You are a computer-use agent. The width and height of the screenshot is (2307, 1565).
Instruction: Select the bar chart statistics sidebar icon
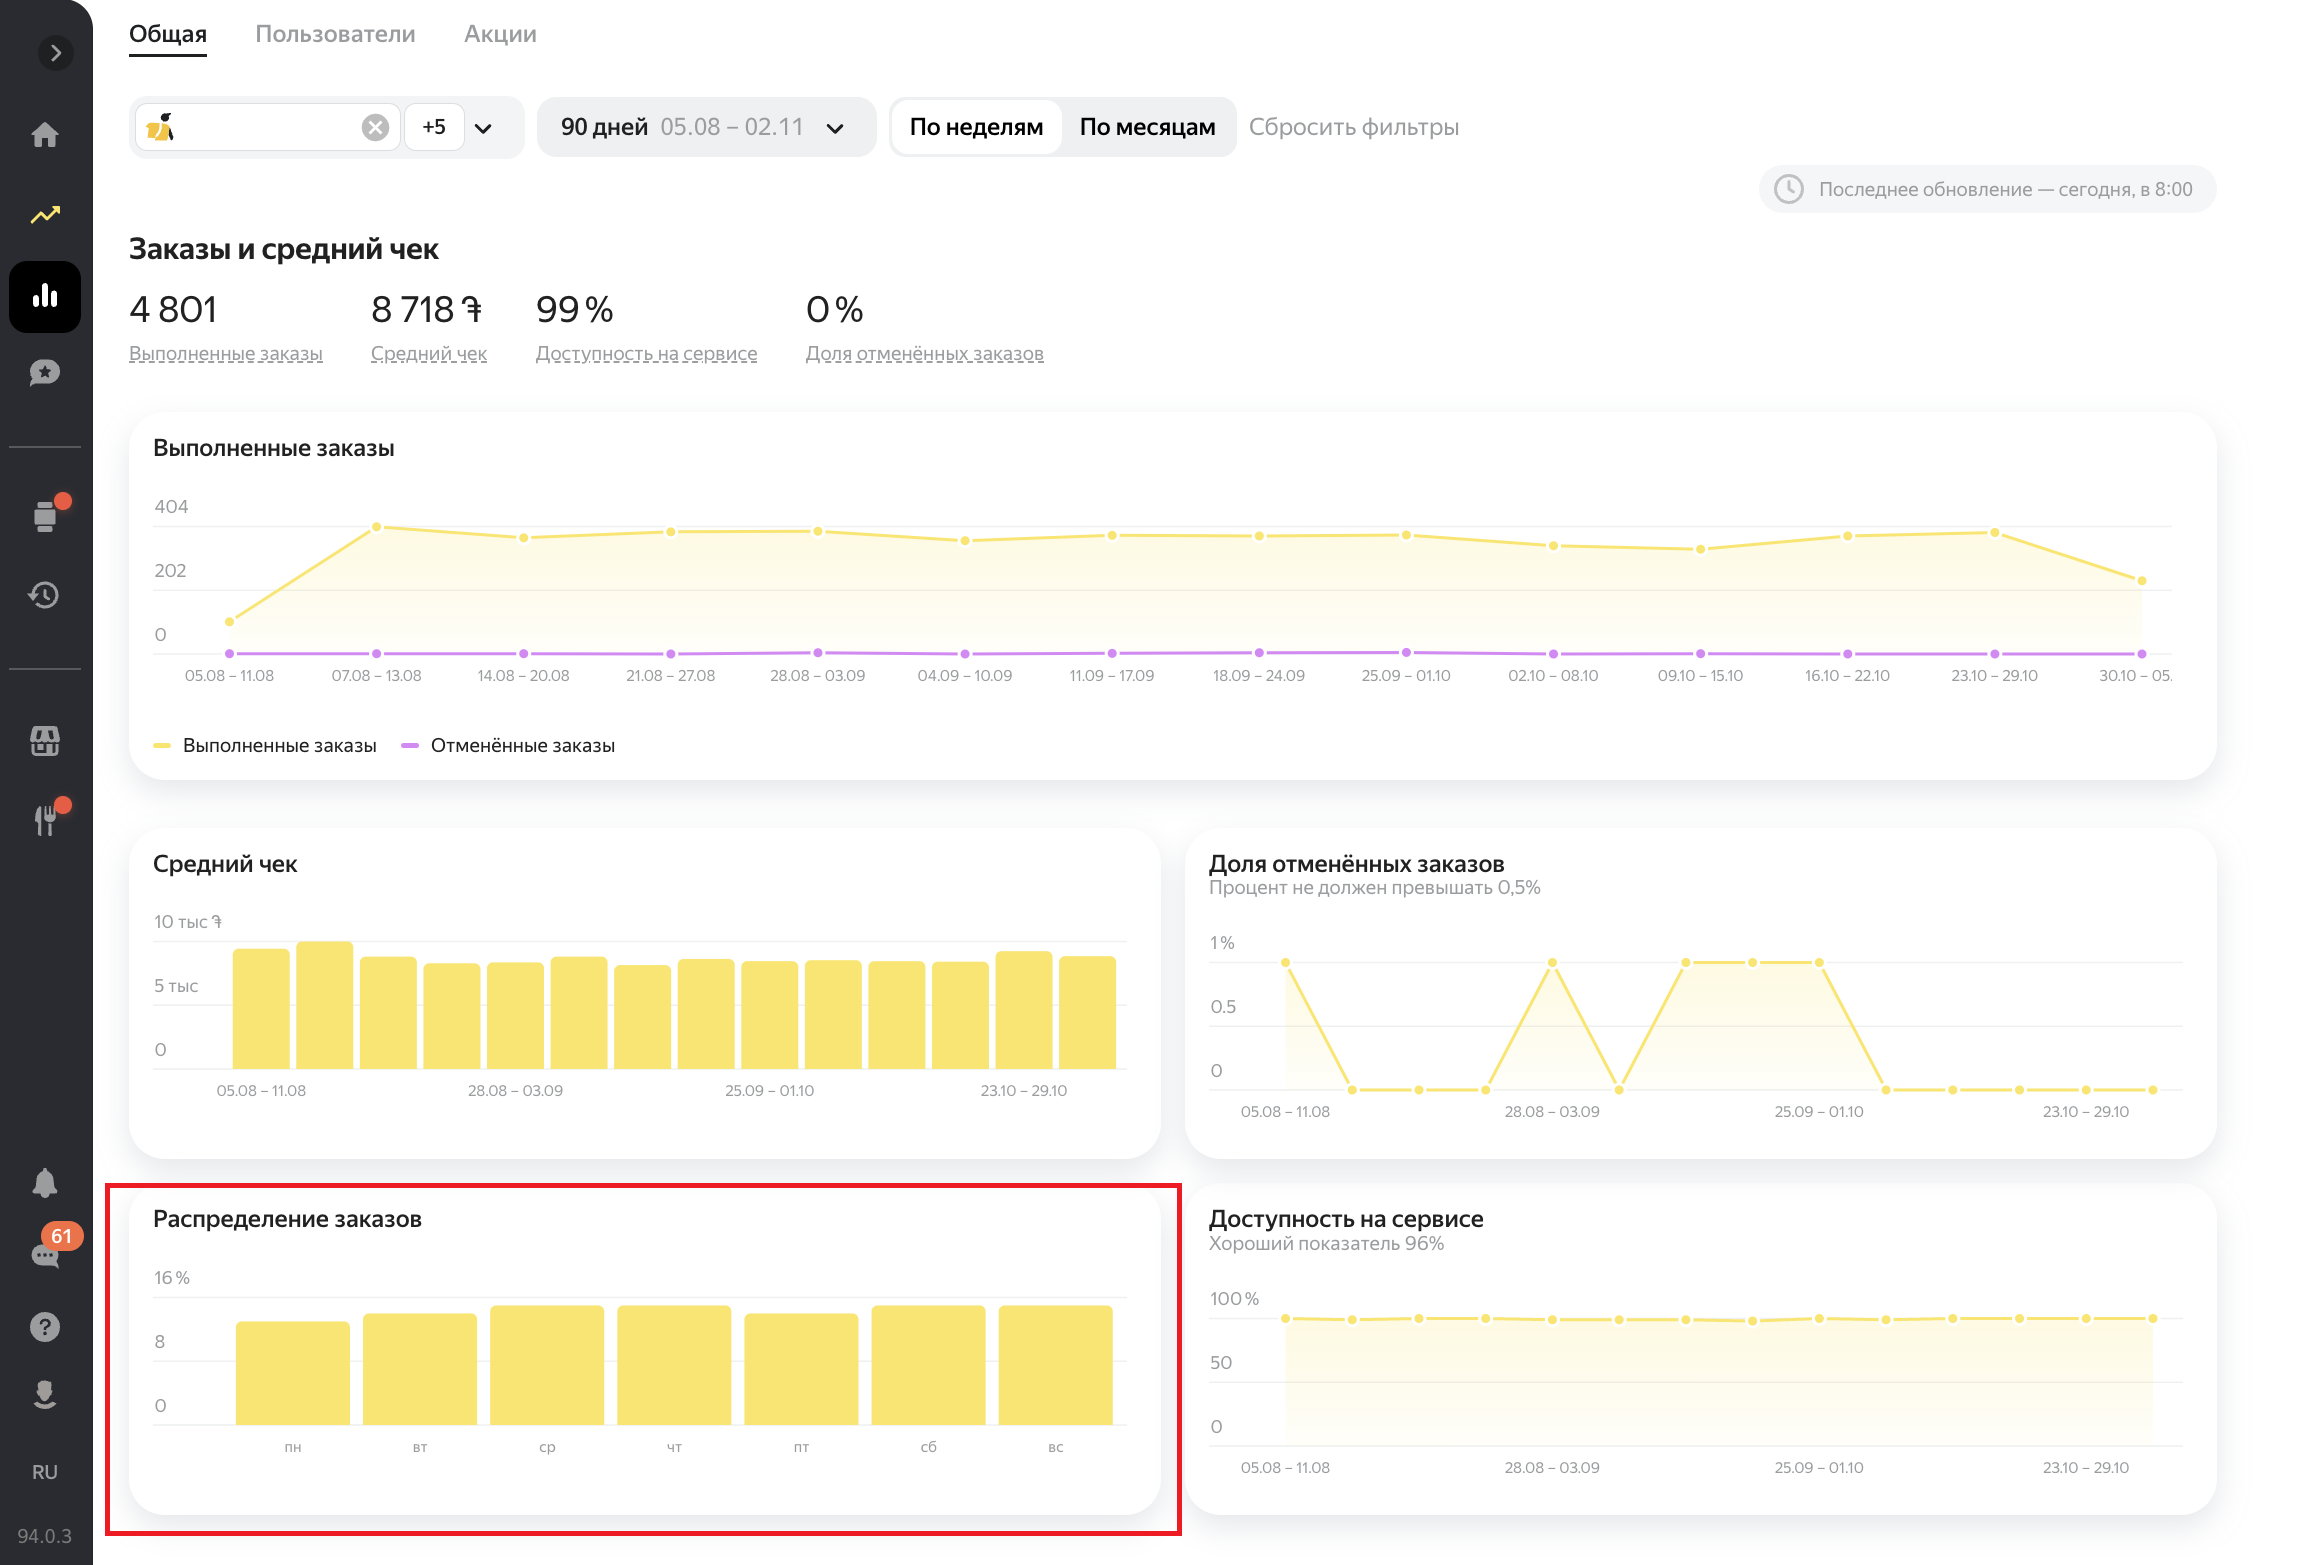pos(45,297)
